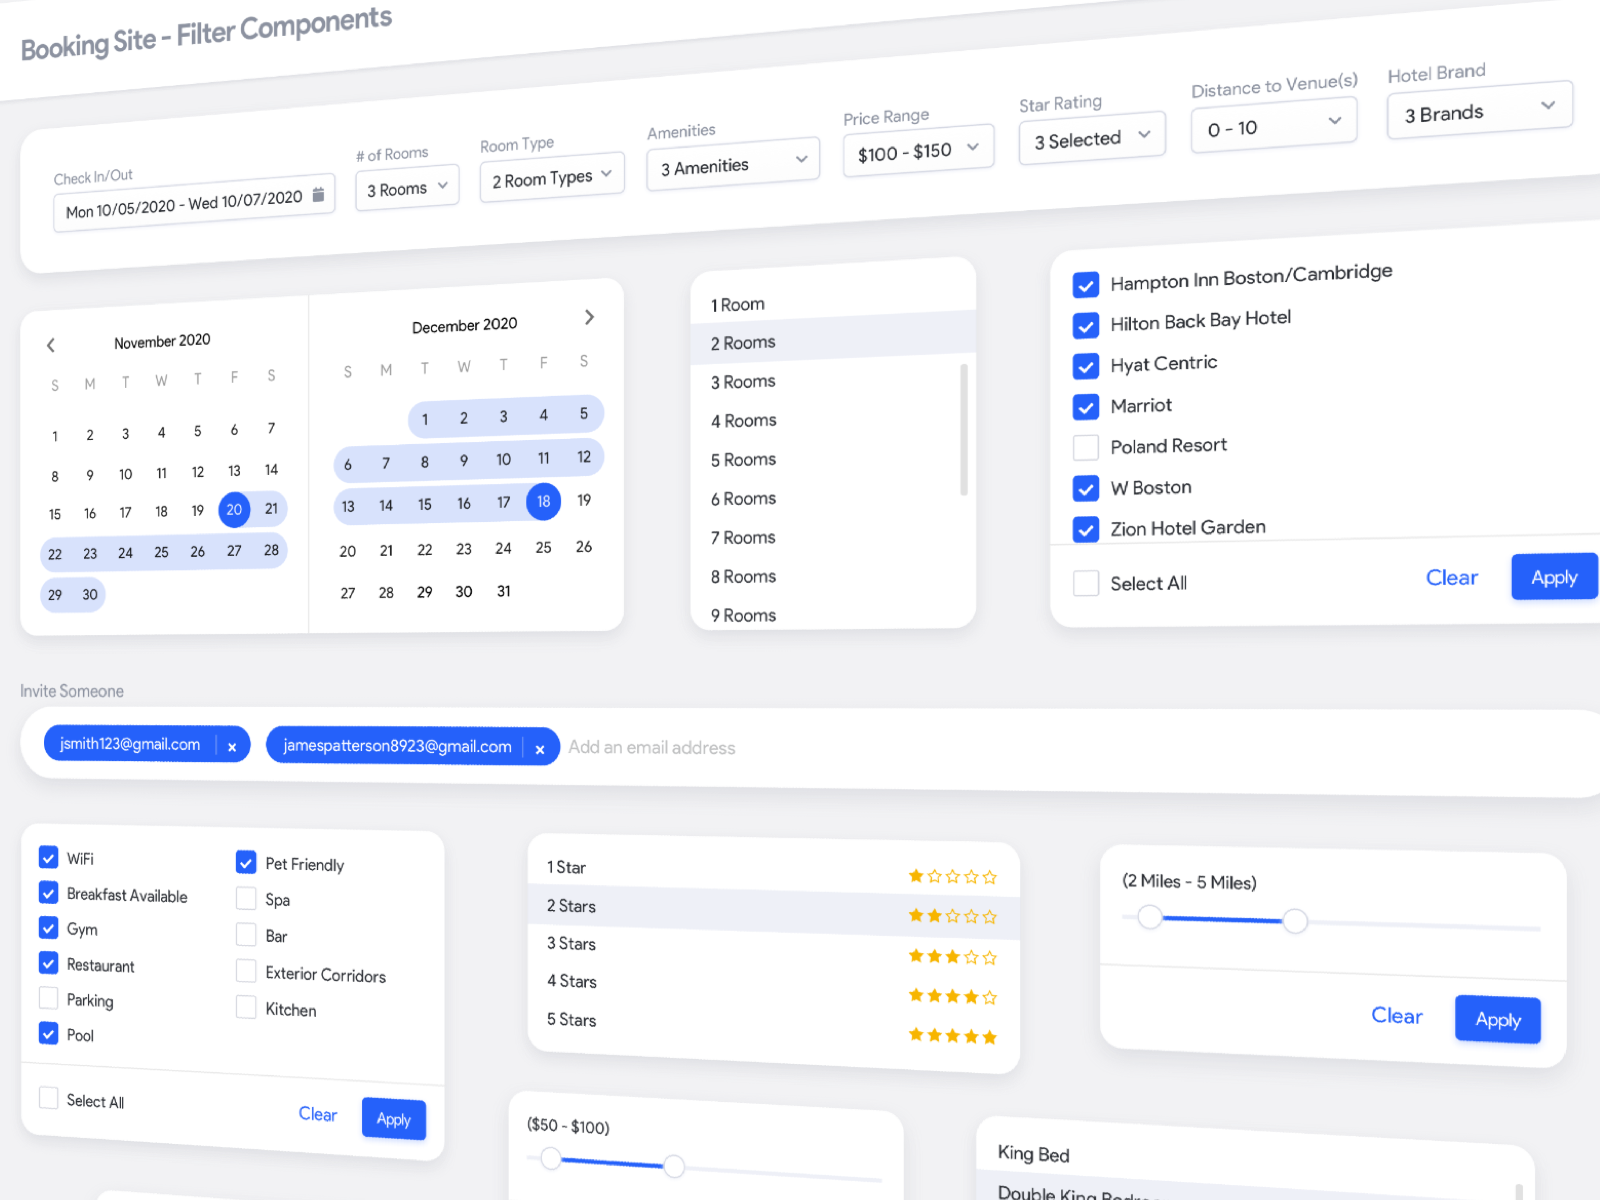Remove the jsmith123@gmail.com email chip
Image resolution: width=1600 pixels, height=1200 pixels.
click(232, 746)
